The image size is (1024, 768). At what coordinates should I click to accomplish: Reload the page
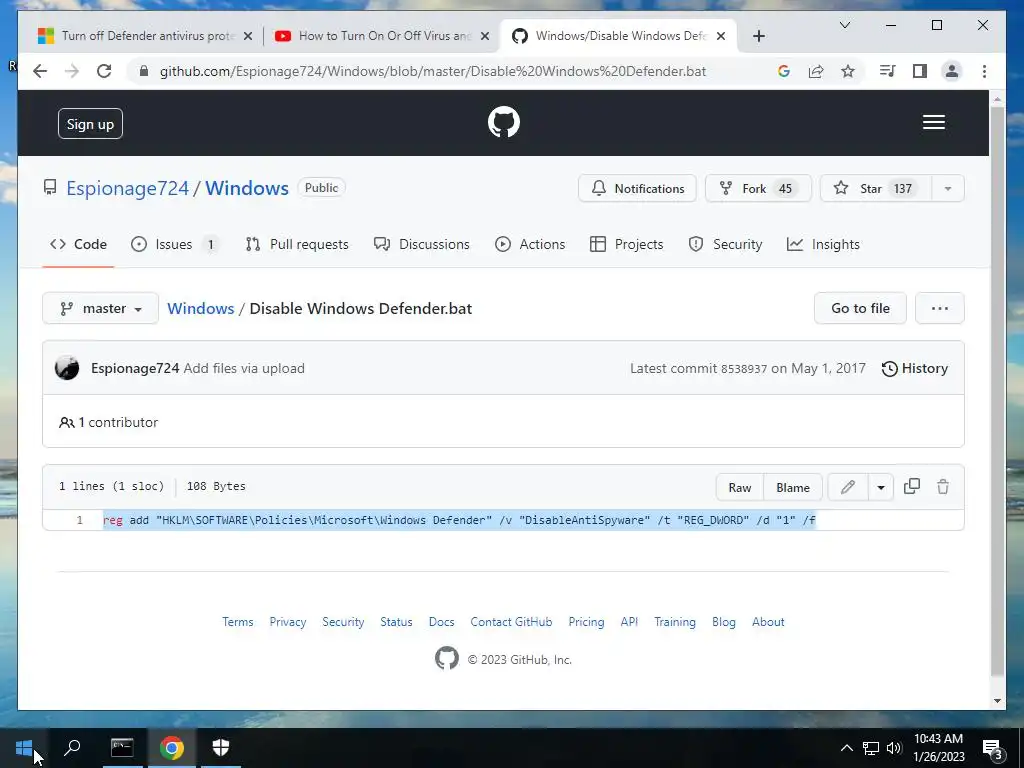104,71
